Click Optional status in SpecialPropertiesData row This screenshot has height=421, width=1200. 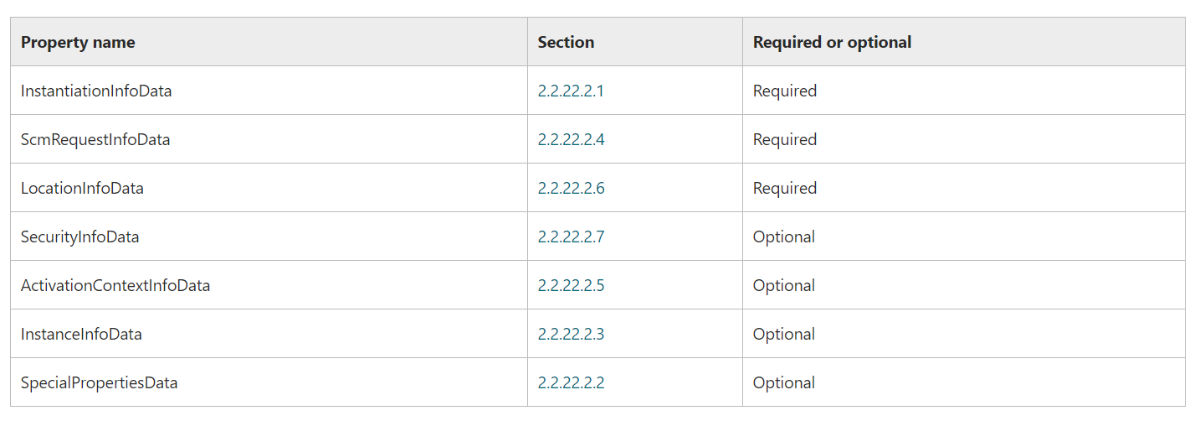pyautogui.click(x=784, y=382)
